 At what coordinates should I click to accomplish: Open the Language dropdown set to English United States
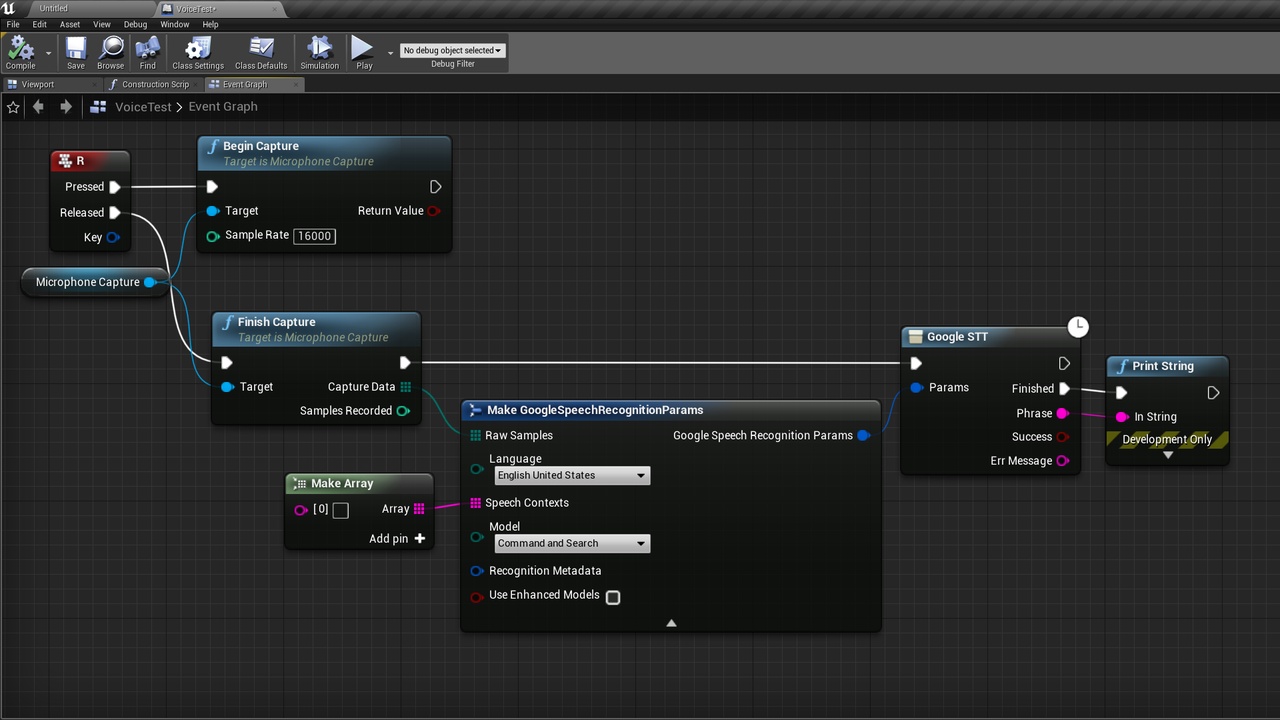click(x=572, y=476)
